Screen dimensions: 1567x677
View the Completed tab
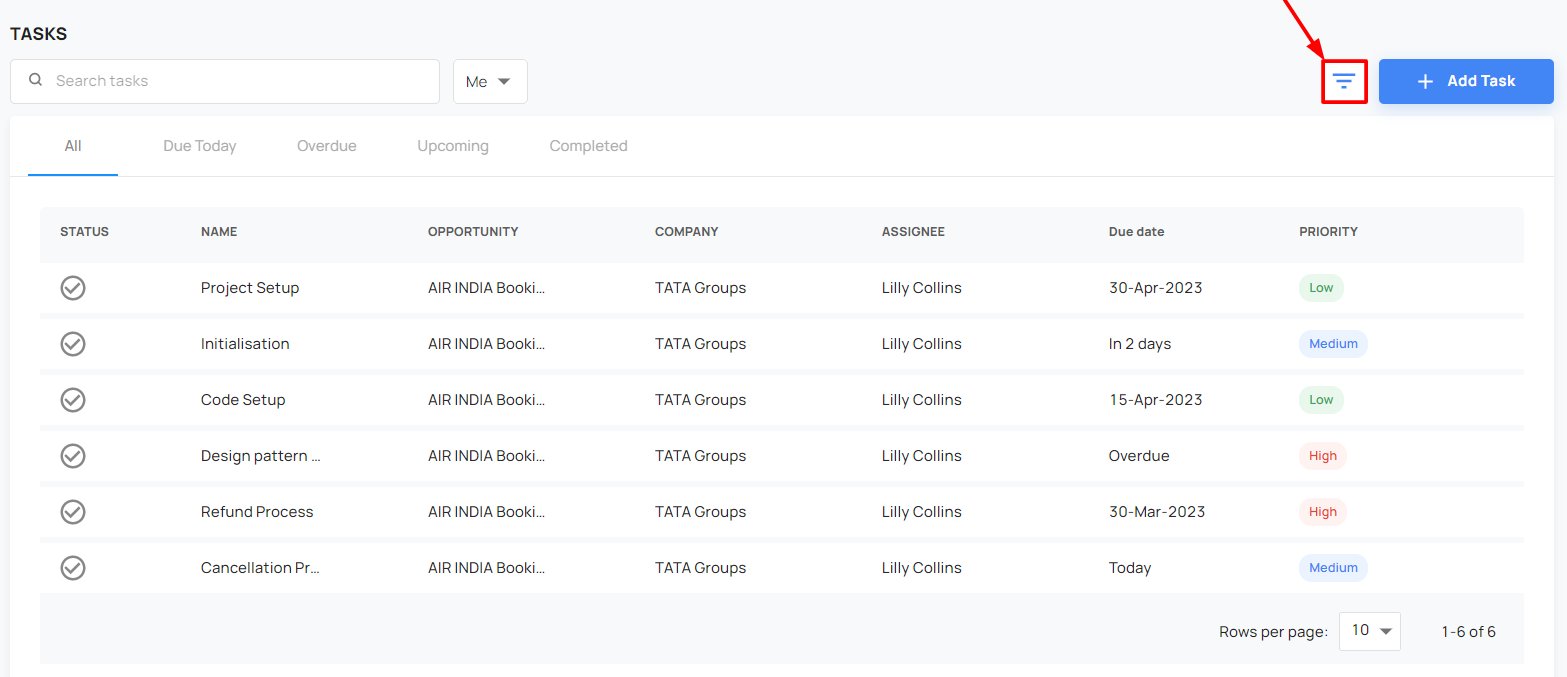588,146
